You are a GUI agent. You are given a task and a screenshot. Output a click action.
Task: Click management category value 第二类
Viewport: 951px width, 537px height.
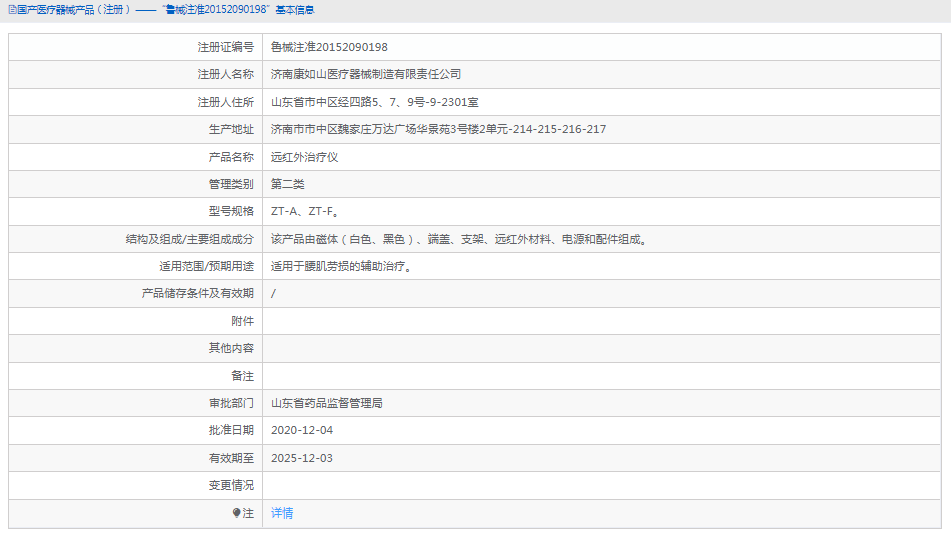click(287, 184)
